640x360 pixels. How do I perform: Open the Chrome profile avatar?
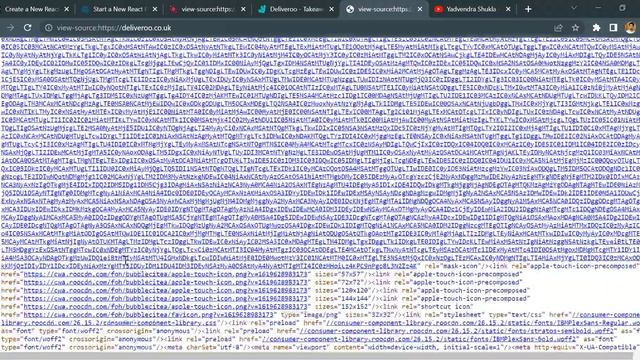click(630, 28)
